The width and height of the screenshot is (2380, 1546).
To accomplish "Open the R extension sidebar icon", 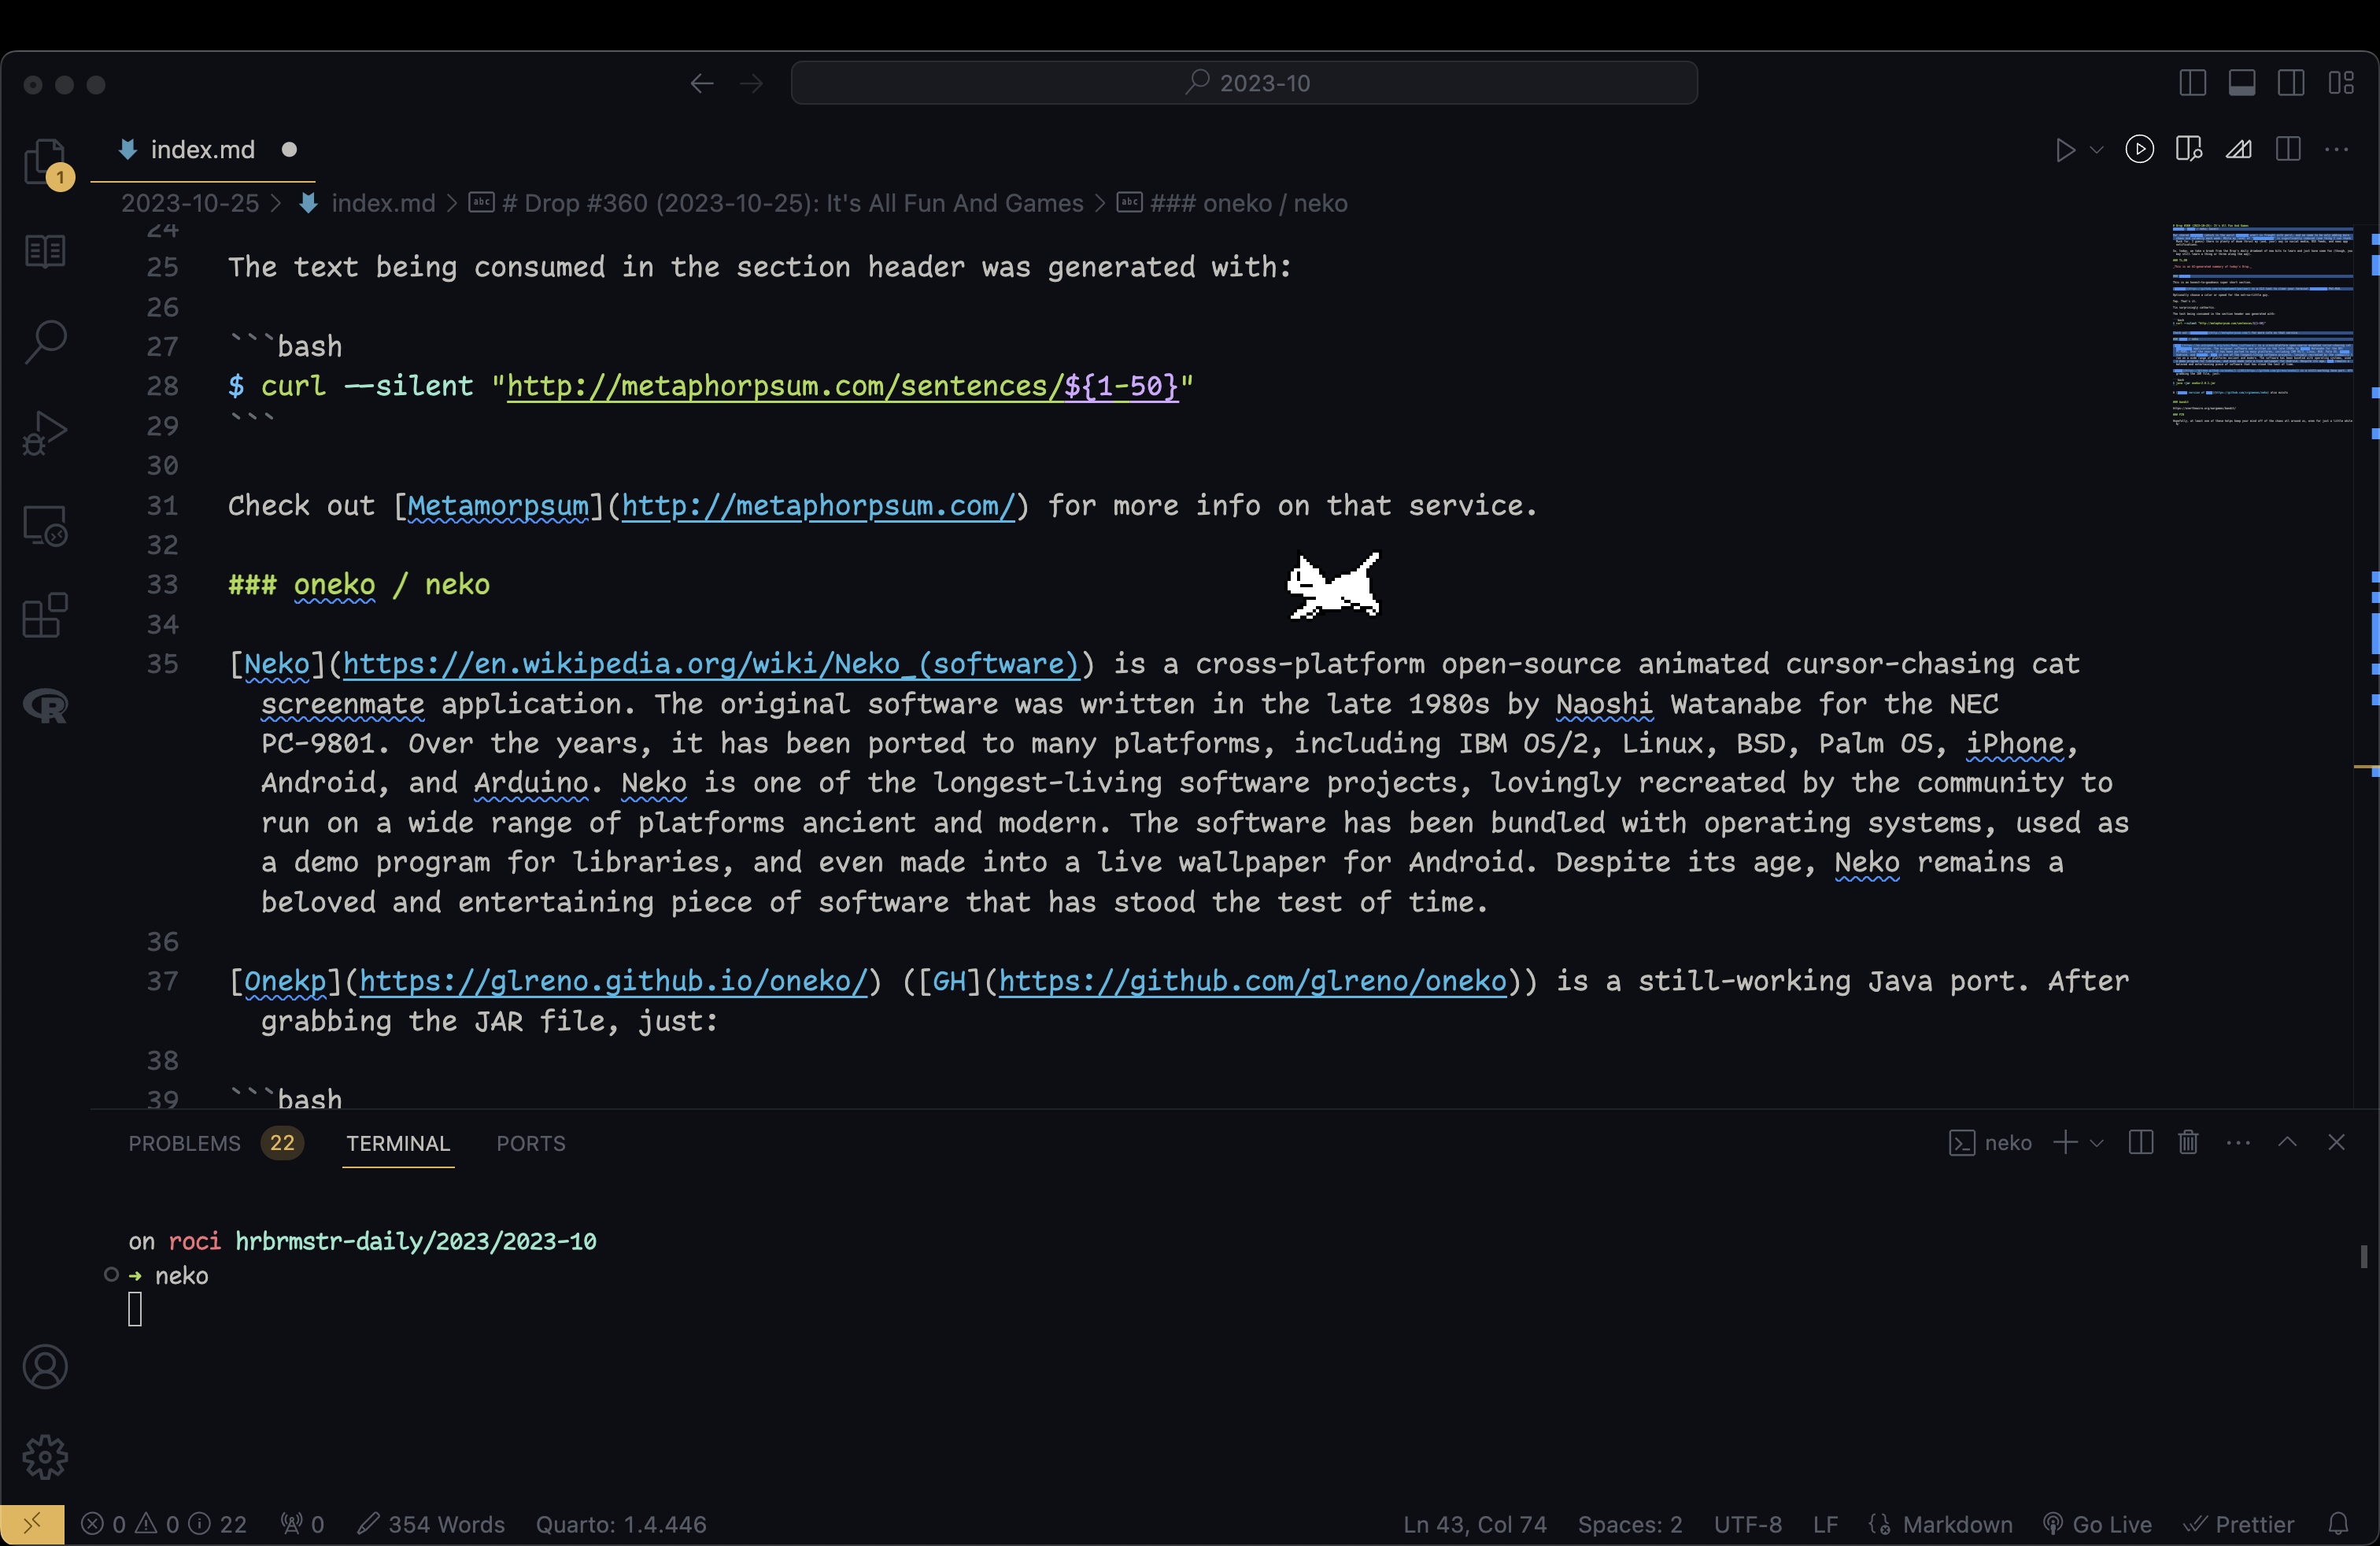I will click(x=45, y=706).
